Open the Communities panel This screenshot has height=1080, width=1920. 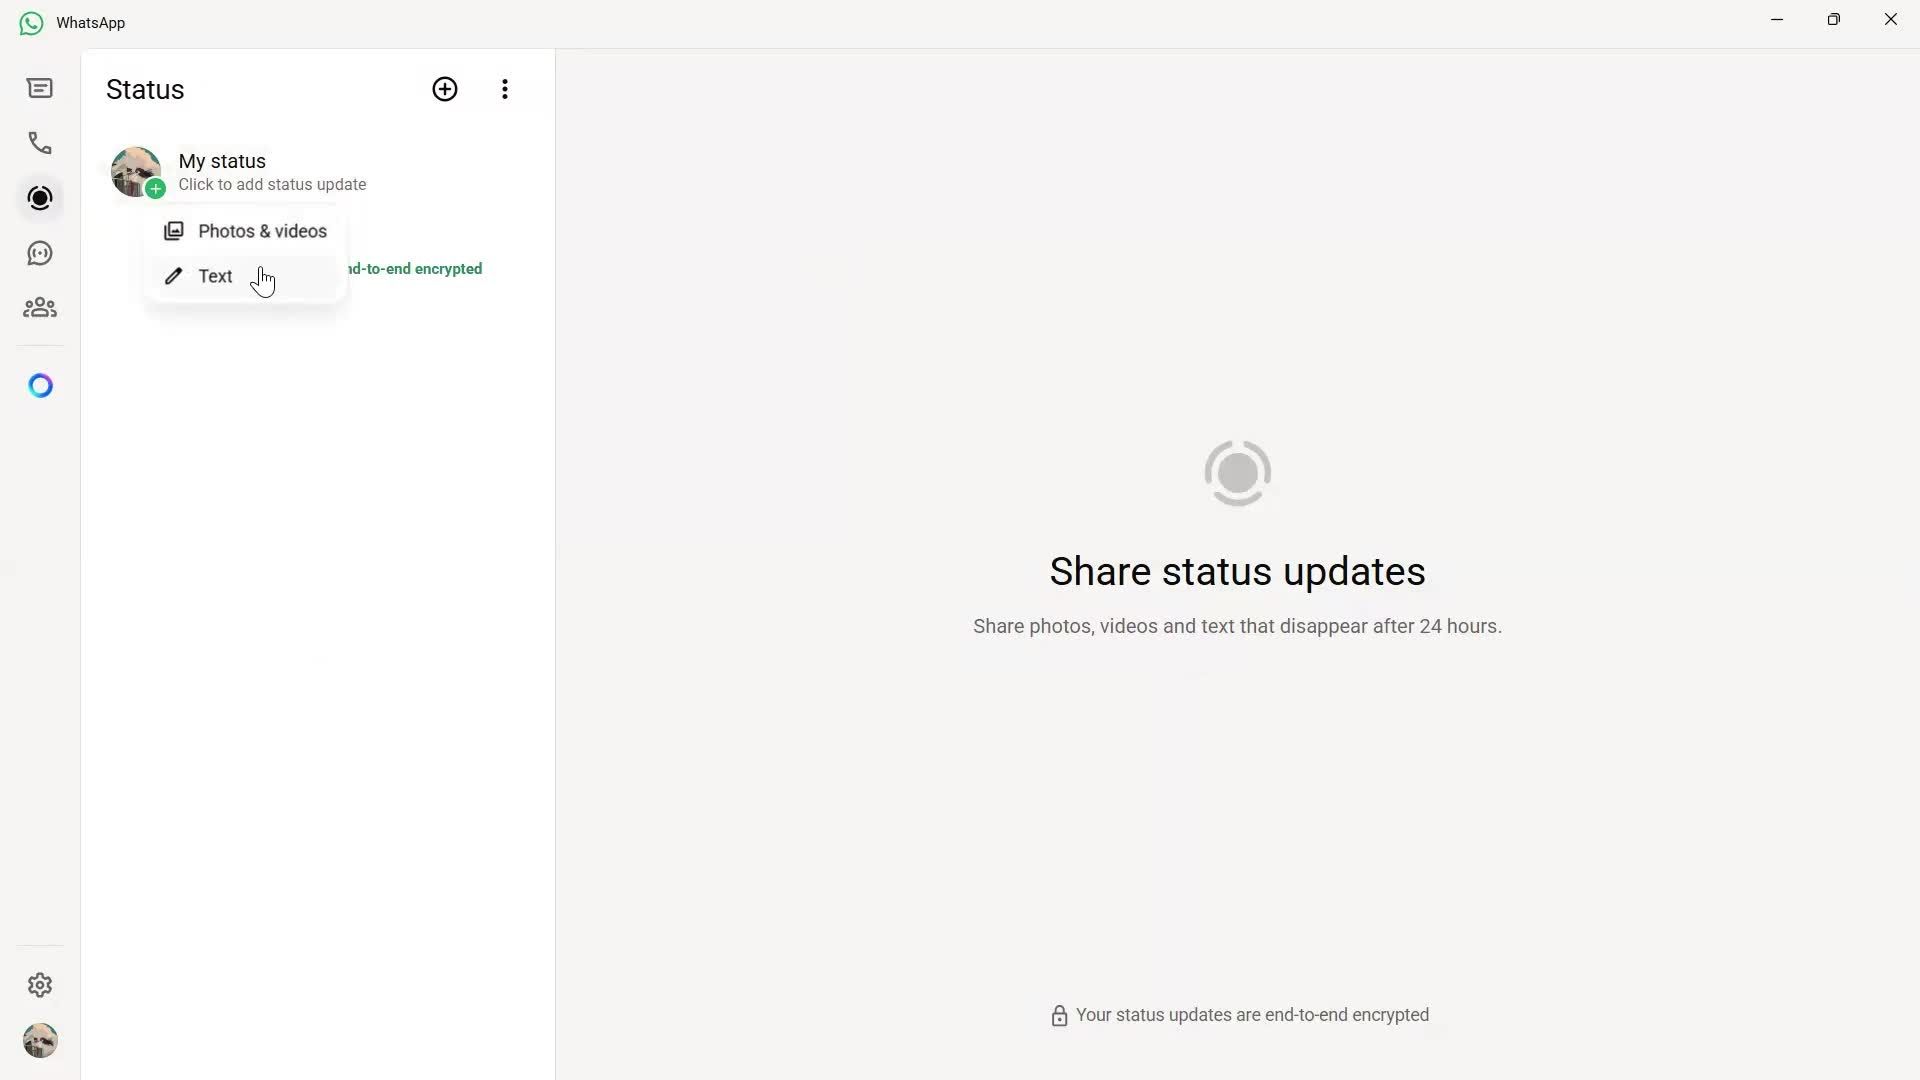(40, 307)
